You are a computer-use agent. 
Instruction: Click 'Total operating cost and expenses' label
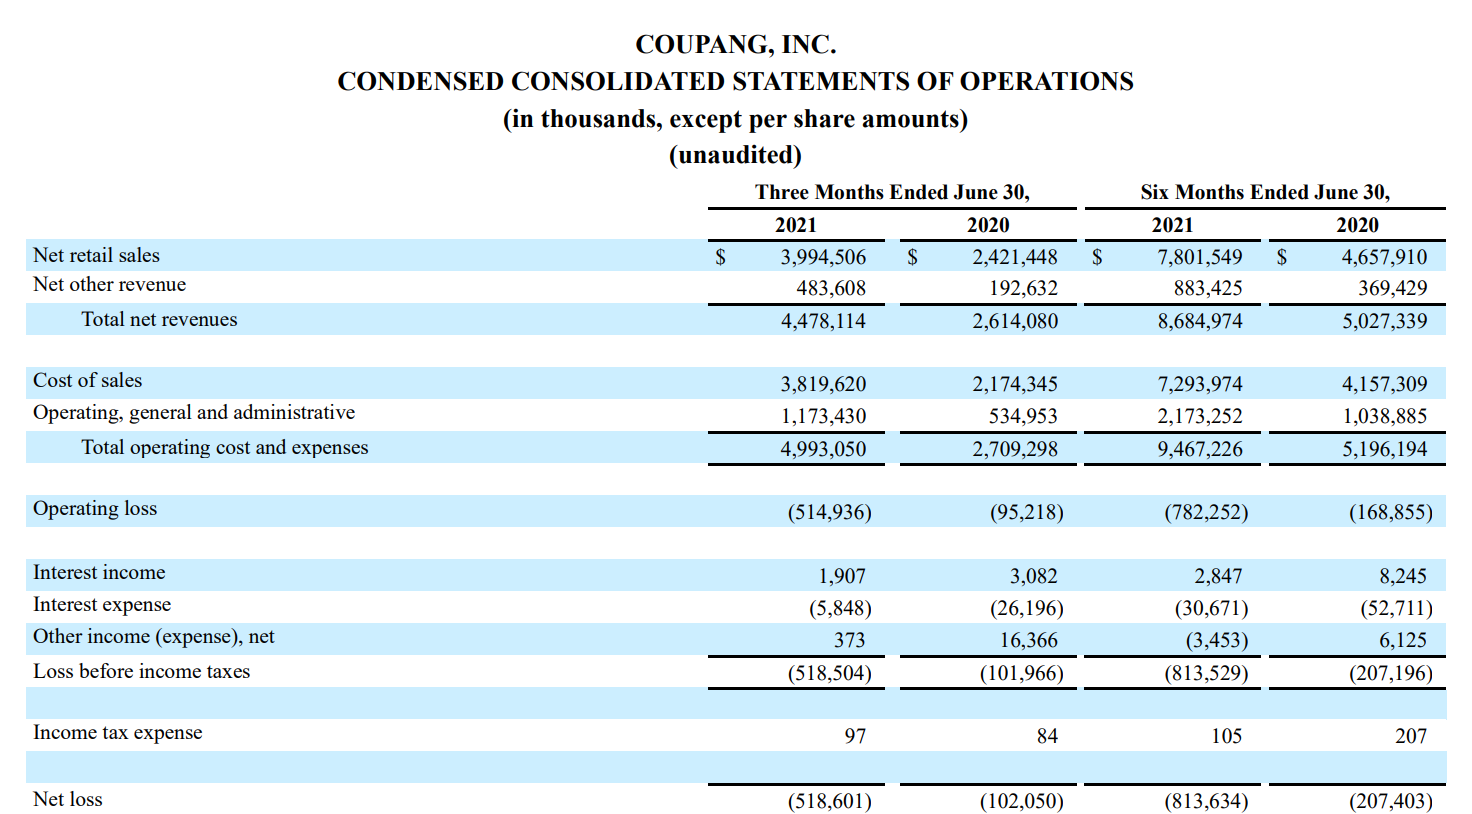(225, 447)
